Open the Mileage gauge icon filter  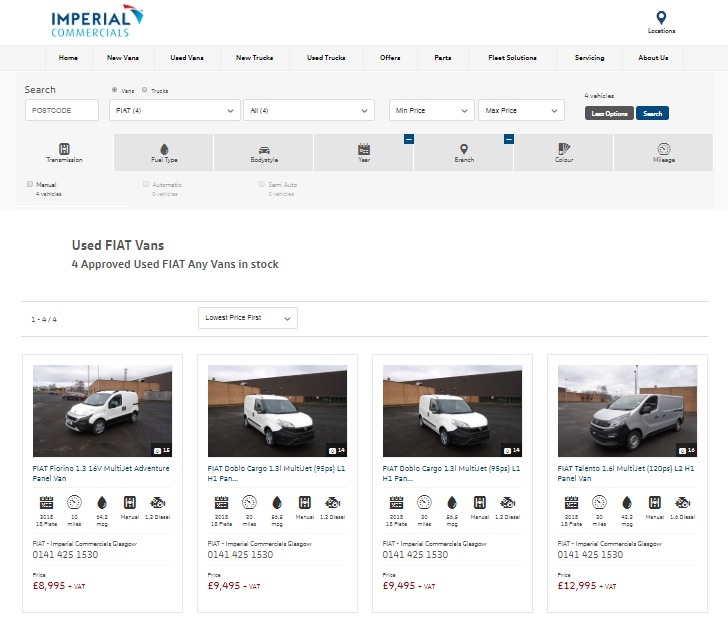(664, 148)
